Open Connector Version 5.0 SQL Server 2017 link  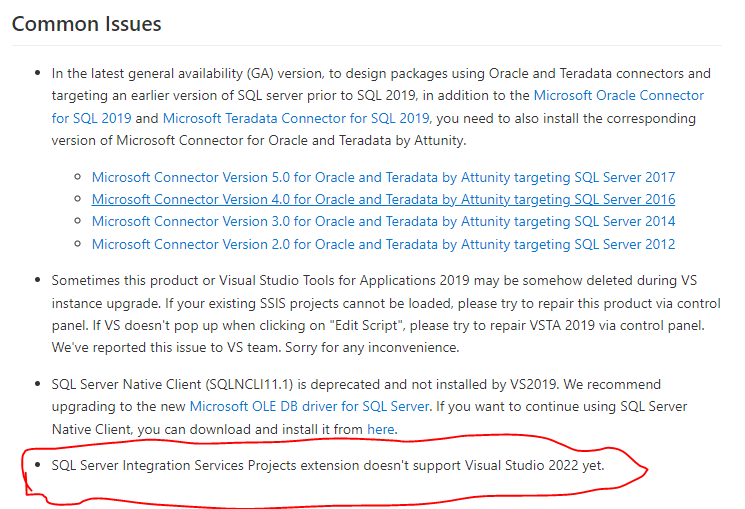coord(383,177)
